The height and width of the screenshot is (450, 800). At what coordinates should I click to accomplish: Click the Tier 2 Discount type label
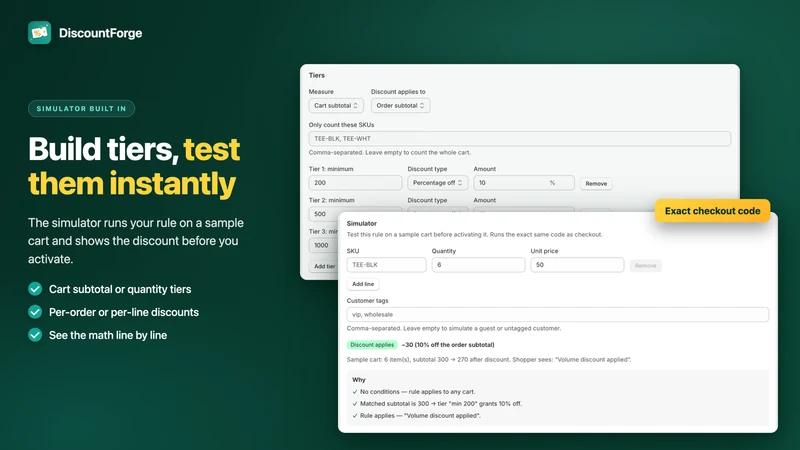pos(427,201)
